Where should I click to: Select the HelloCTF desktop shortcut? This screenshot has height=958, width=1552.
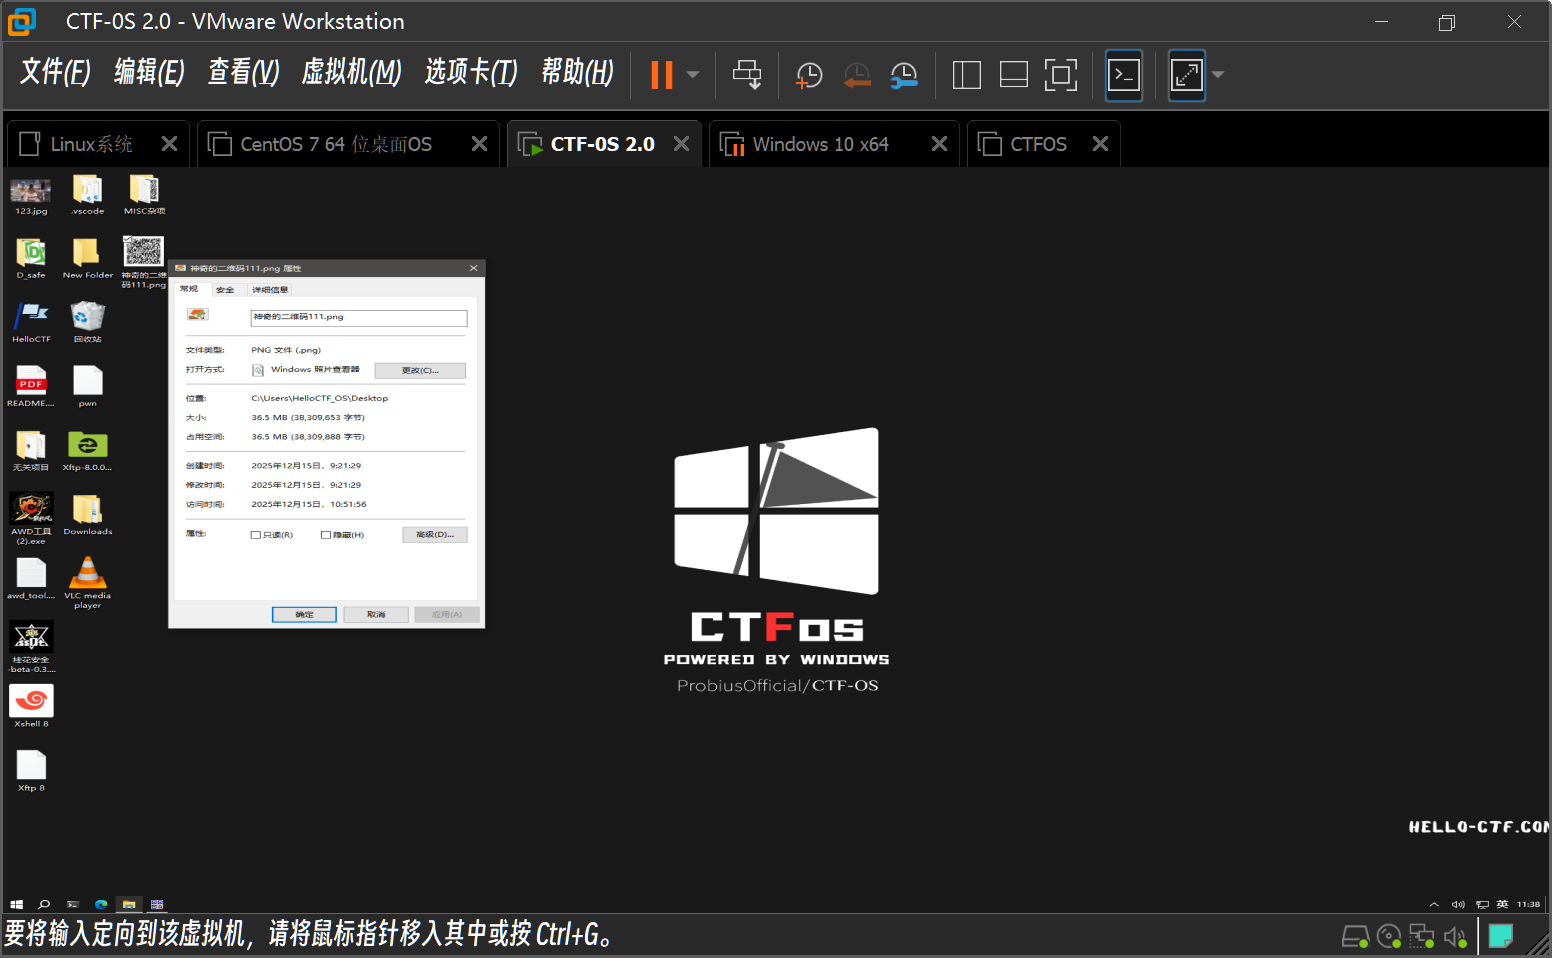31,323
